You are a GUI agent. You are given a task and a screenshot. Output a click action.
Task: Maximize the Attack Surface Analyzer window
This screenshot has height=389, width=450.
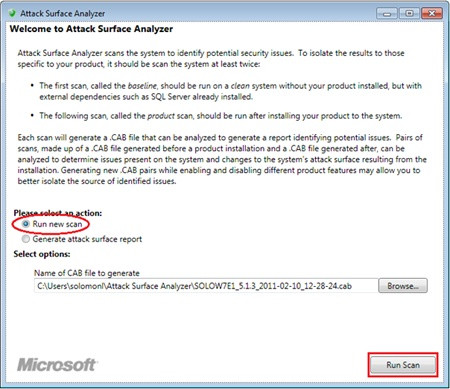click(409, 14)
